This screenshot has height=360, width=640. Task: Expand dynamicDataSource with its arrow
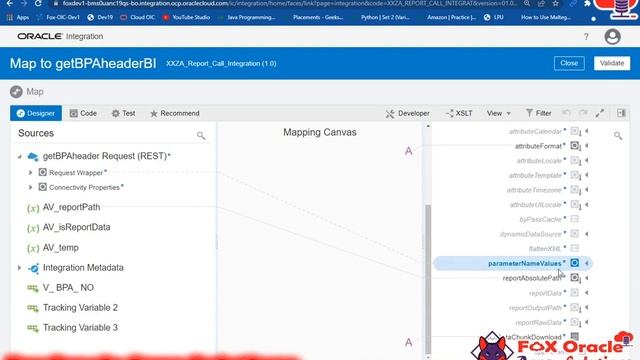tap(587, 234)
